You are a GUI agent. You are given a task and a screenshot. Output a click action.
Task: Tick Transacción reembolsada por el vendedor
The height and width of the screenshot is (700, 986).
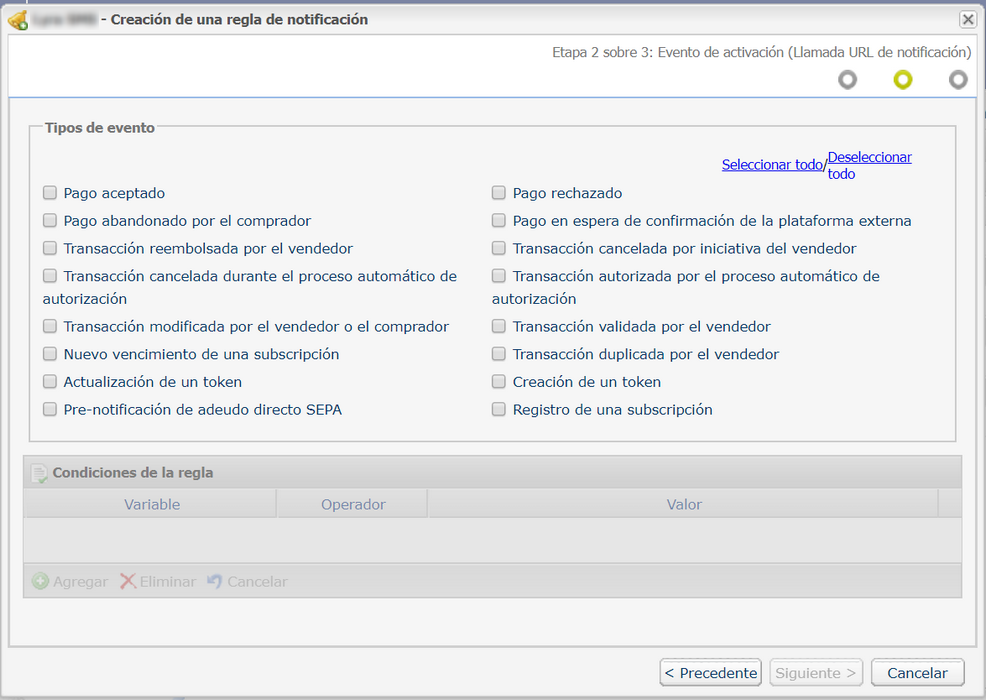[x=50, y=248]
